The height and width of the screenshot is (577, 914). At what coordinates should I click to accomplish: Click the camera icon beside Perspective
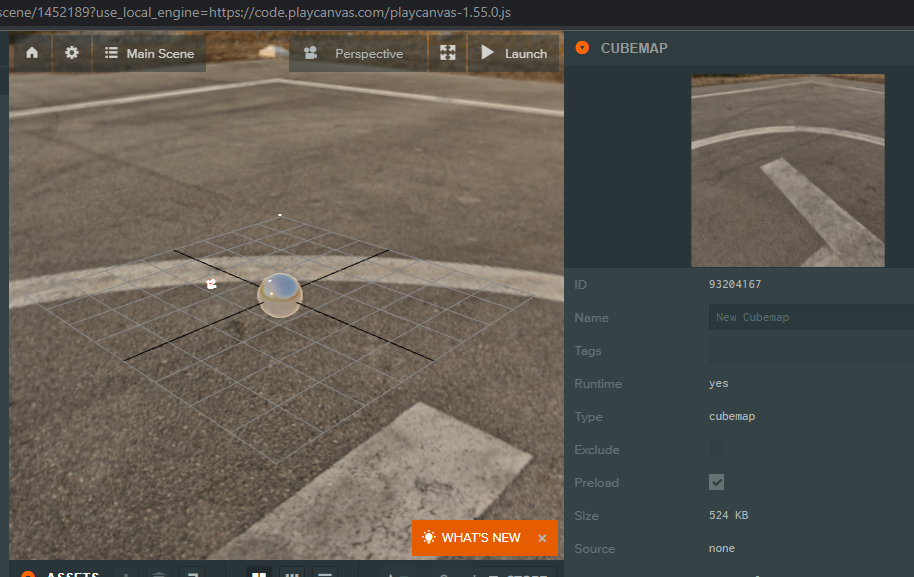click(310, 53)
